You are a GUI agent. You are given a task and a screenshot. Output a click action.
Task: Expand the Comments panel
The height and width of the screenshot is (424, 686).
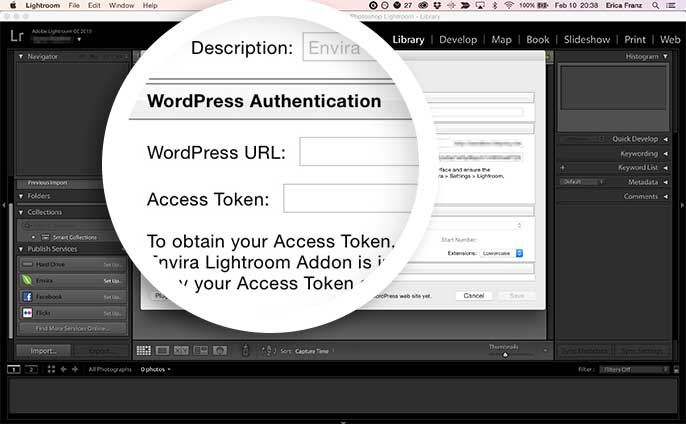point(665,196)
